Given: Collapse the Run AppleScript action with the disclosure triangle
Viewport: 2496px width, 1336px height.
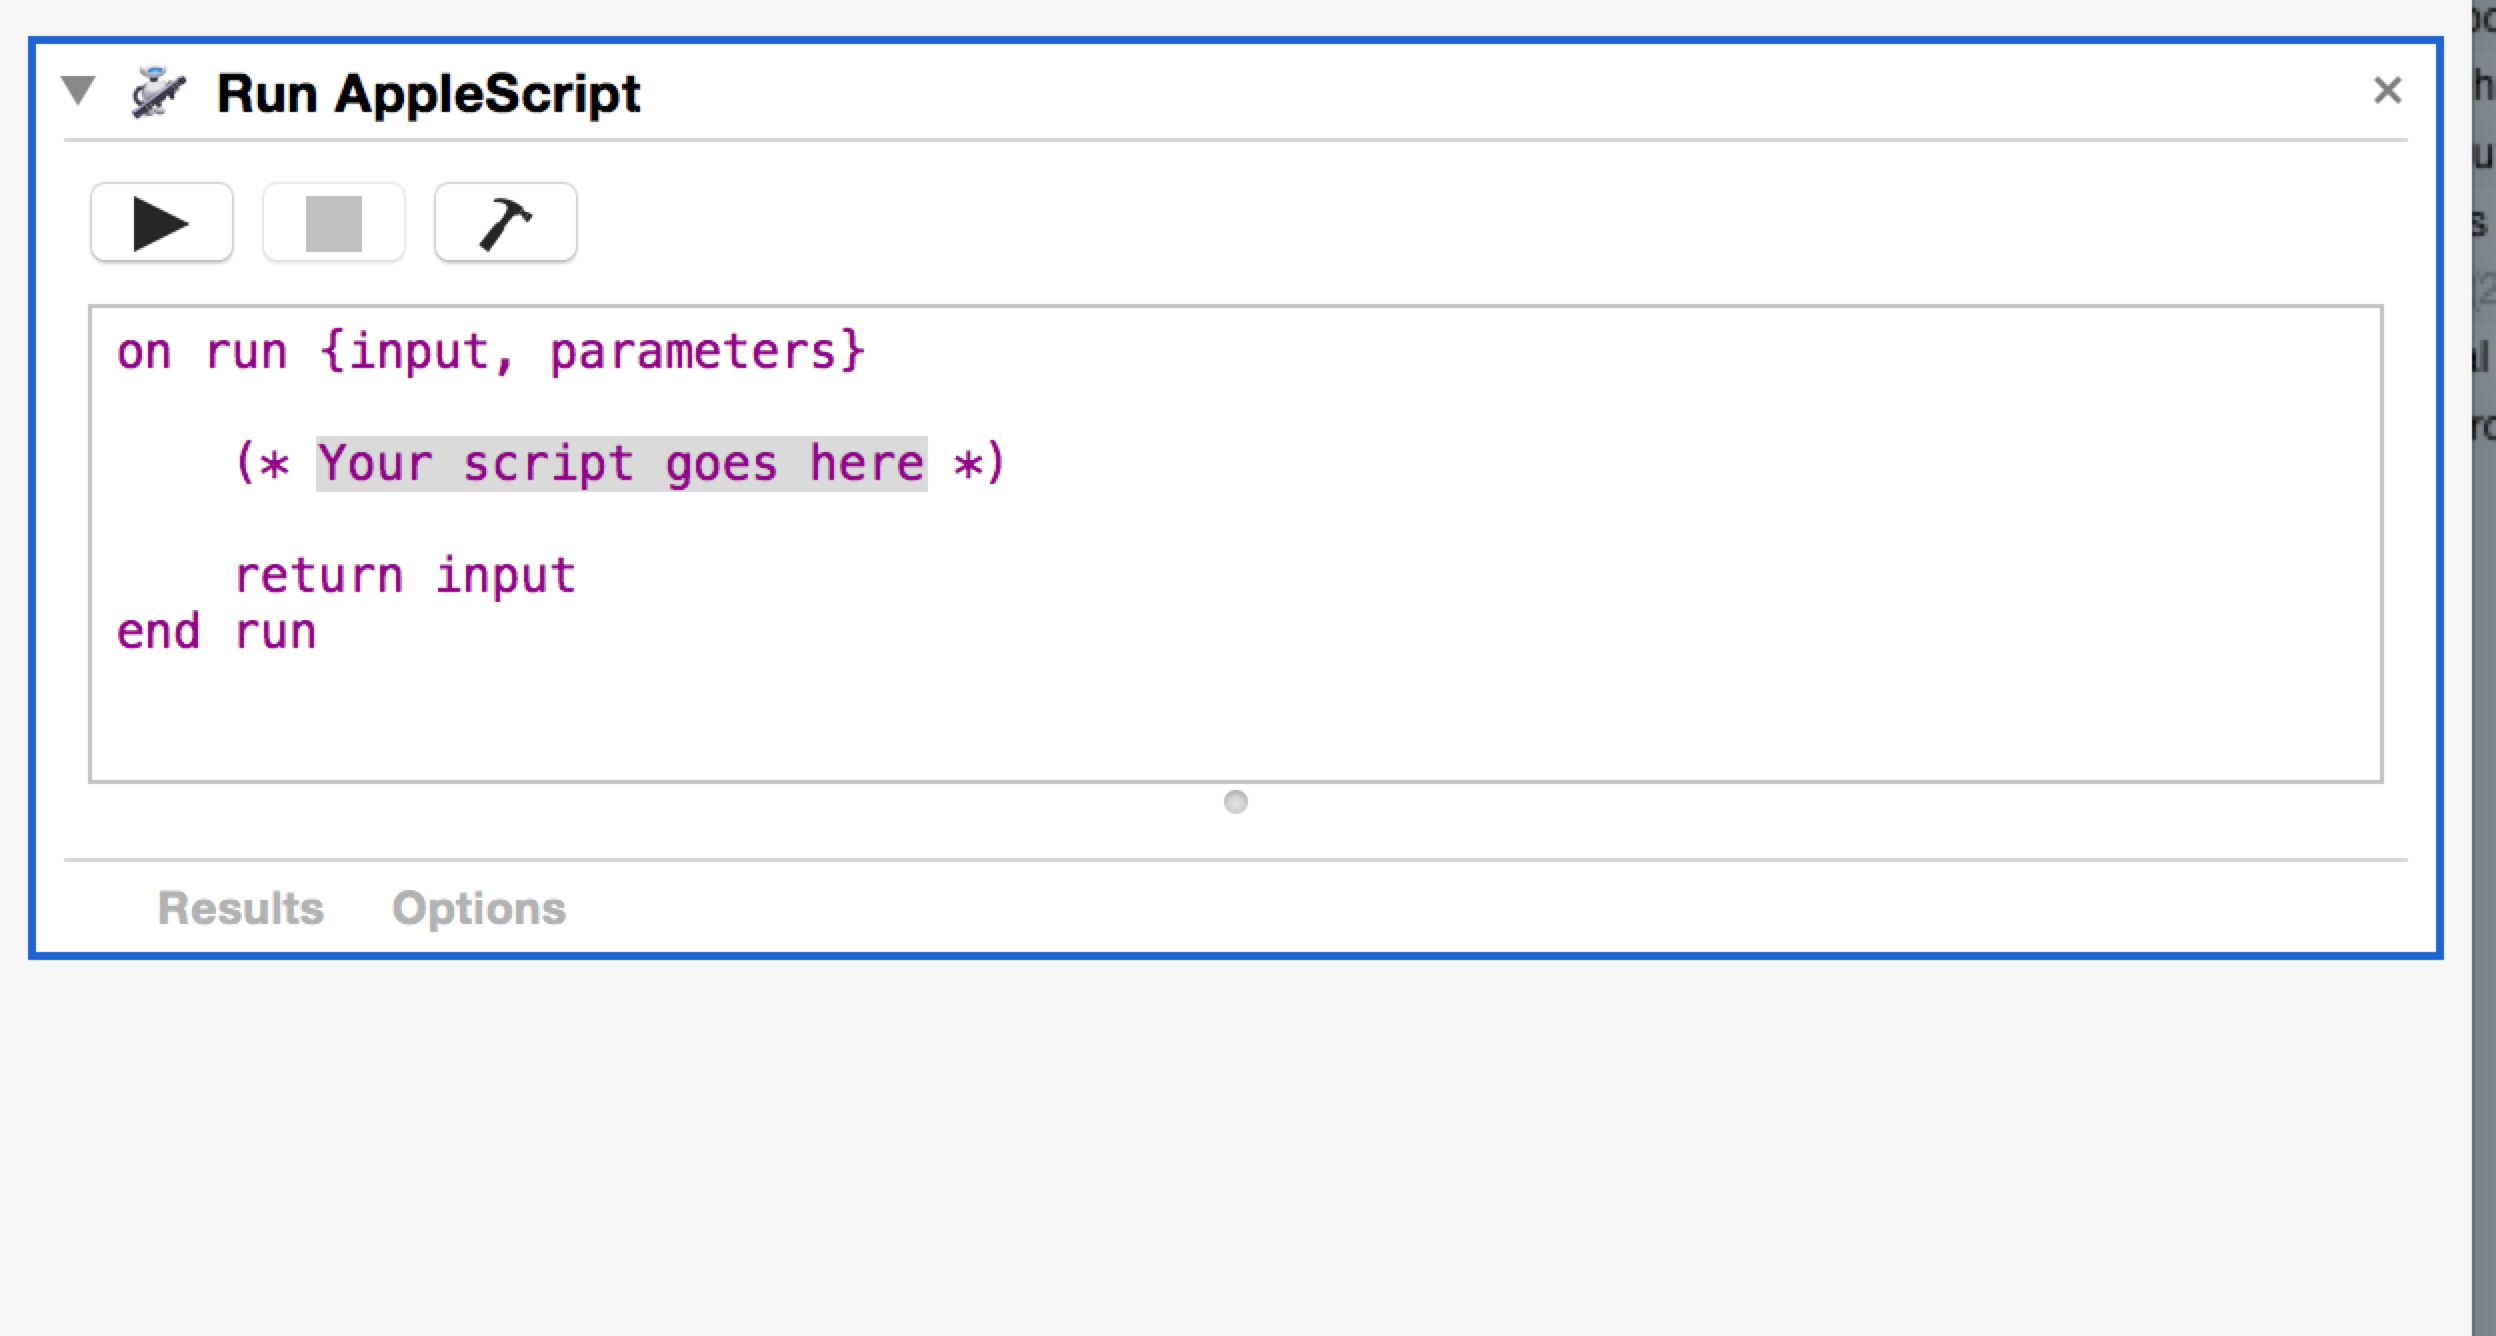Looking at the screenshot, I should pyautogui.click(x=78, y=90).
